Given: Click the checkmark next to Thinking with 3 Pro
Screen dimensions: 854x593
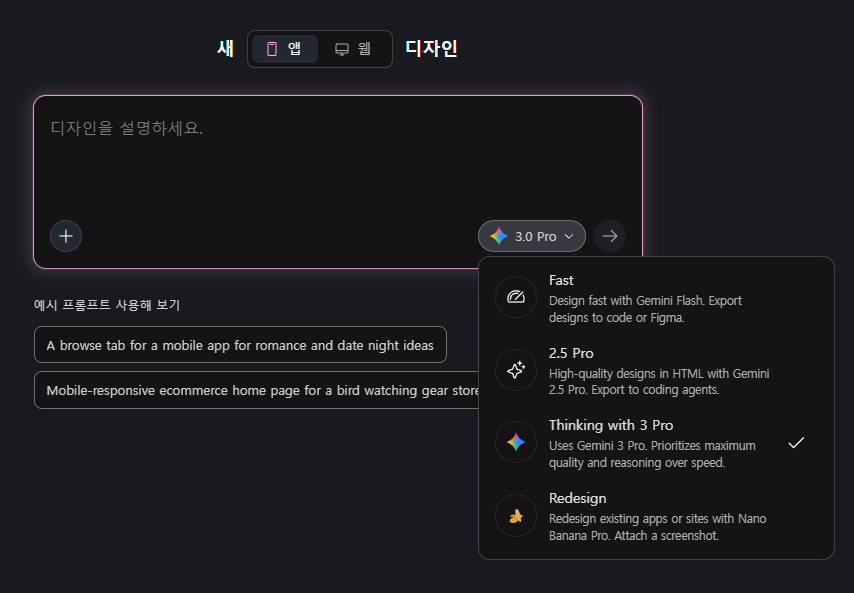Looking at the screenshot, I should click(796, 443).
